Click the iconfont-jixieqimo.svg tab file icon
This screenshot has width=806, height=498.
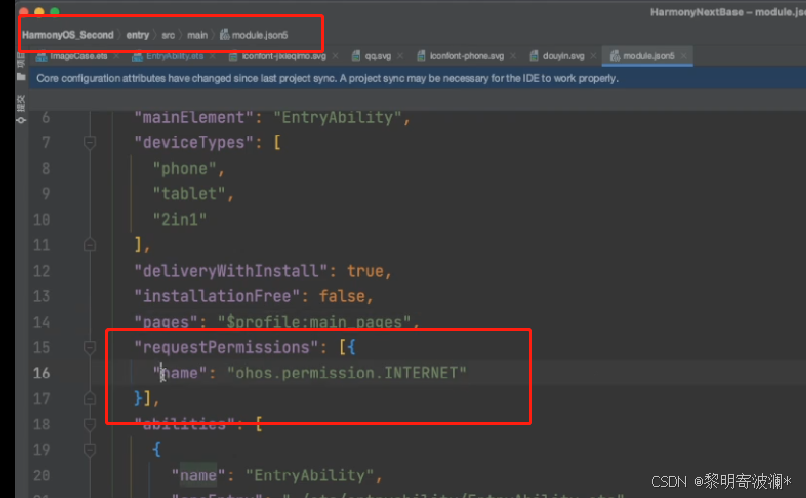coord(233,56)
